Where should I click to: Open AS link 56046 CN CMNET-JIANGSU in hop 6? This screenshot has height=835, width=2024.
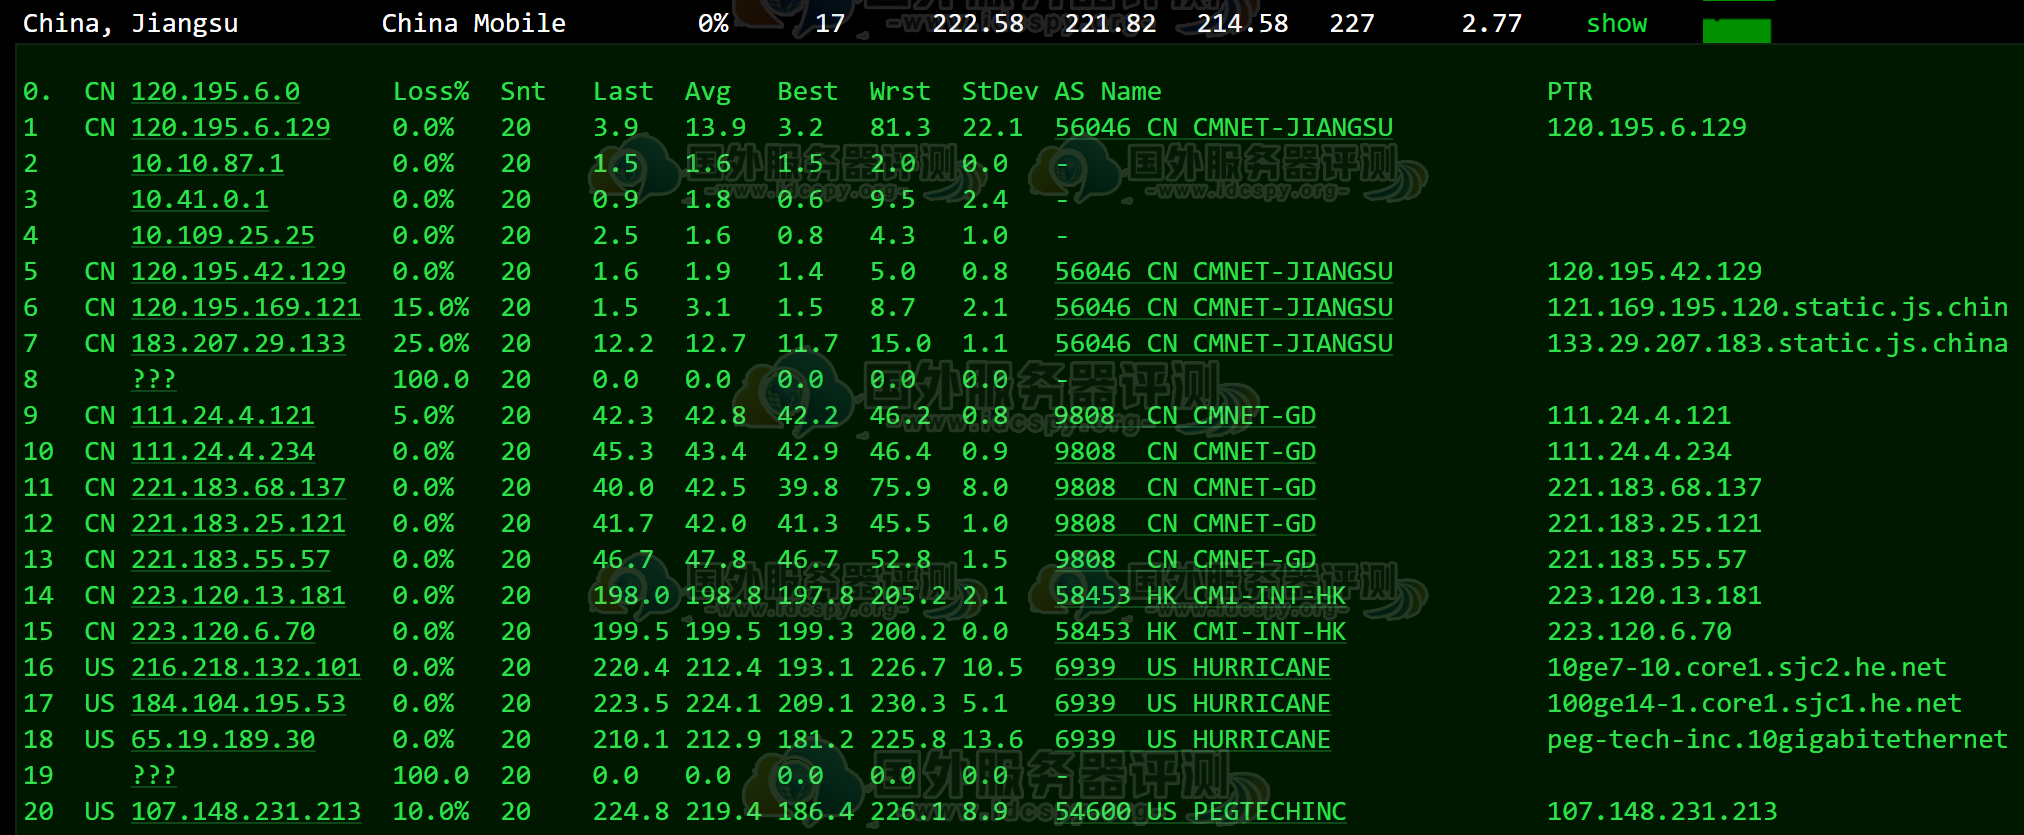(x=1224, y=307)
